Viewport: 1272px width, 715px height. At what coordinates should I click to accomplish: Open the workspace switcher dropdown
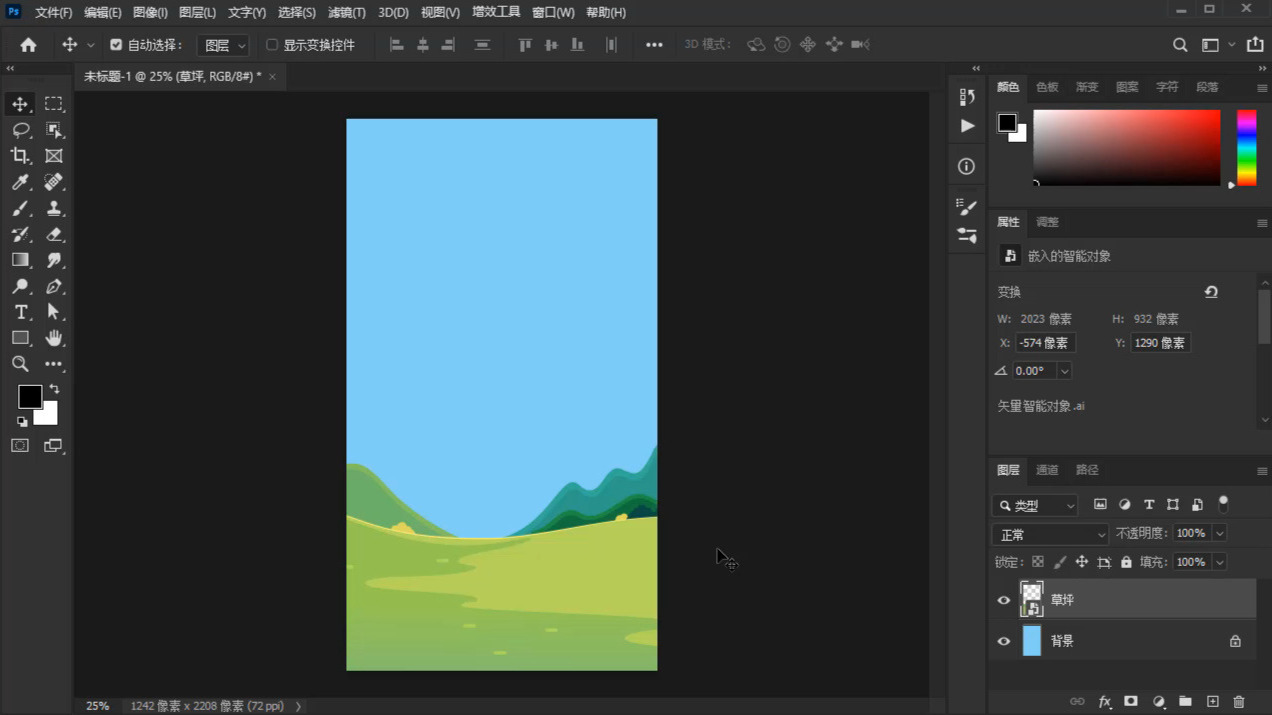[x=1217, y=45]
